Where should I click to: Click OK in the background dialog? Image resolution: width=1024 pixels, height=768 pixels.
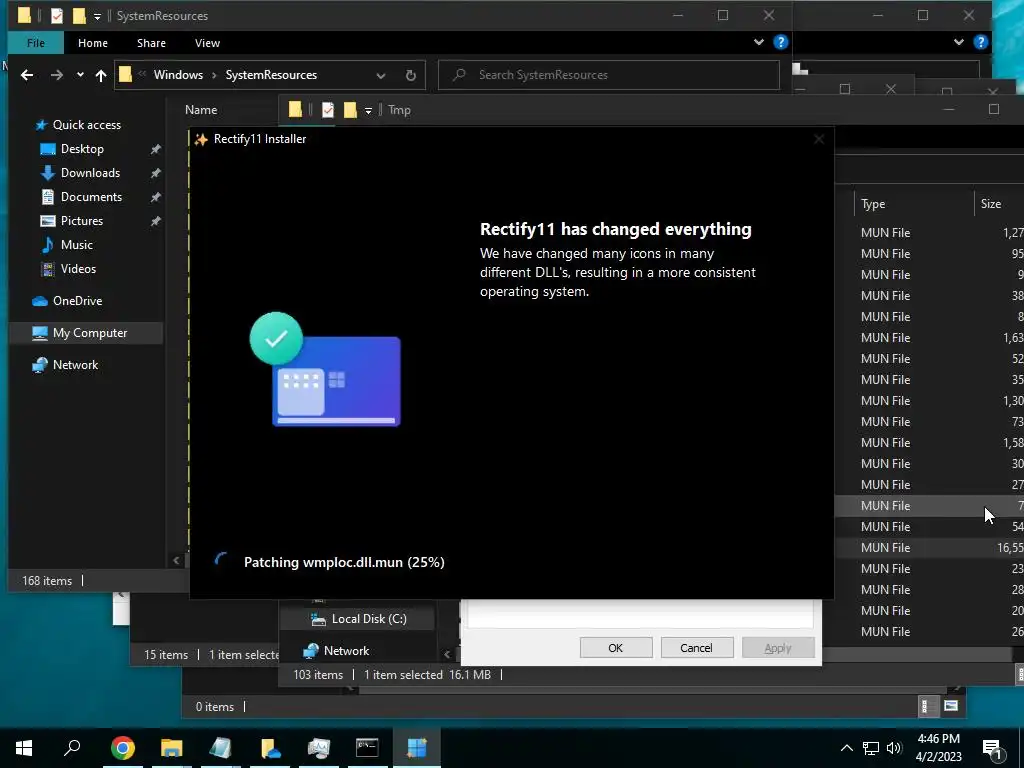(616, 648)
